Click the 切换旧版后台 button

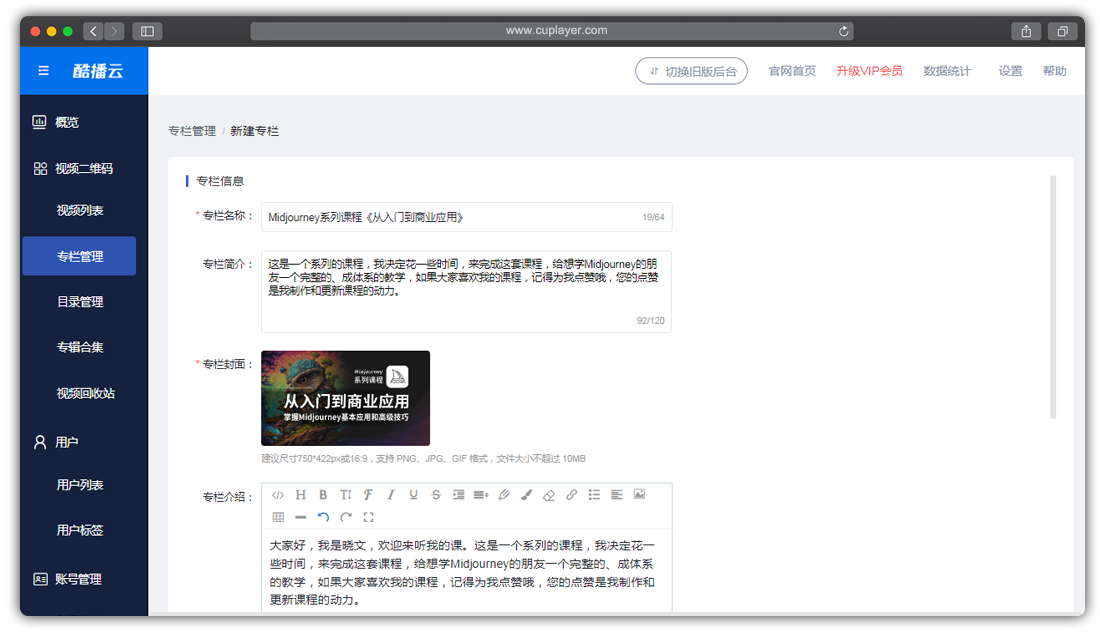pos(691,70)
